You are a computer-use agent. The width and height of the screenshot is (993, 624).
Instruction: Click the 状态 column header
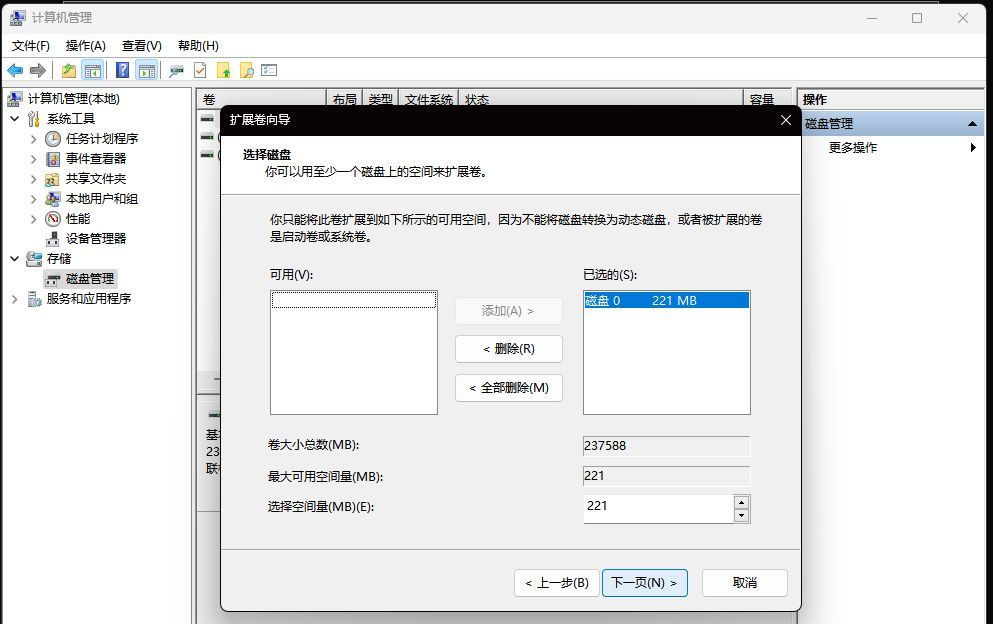point(600,99)
